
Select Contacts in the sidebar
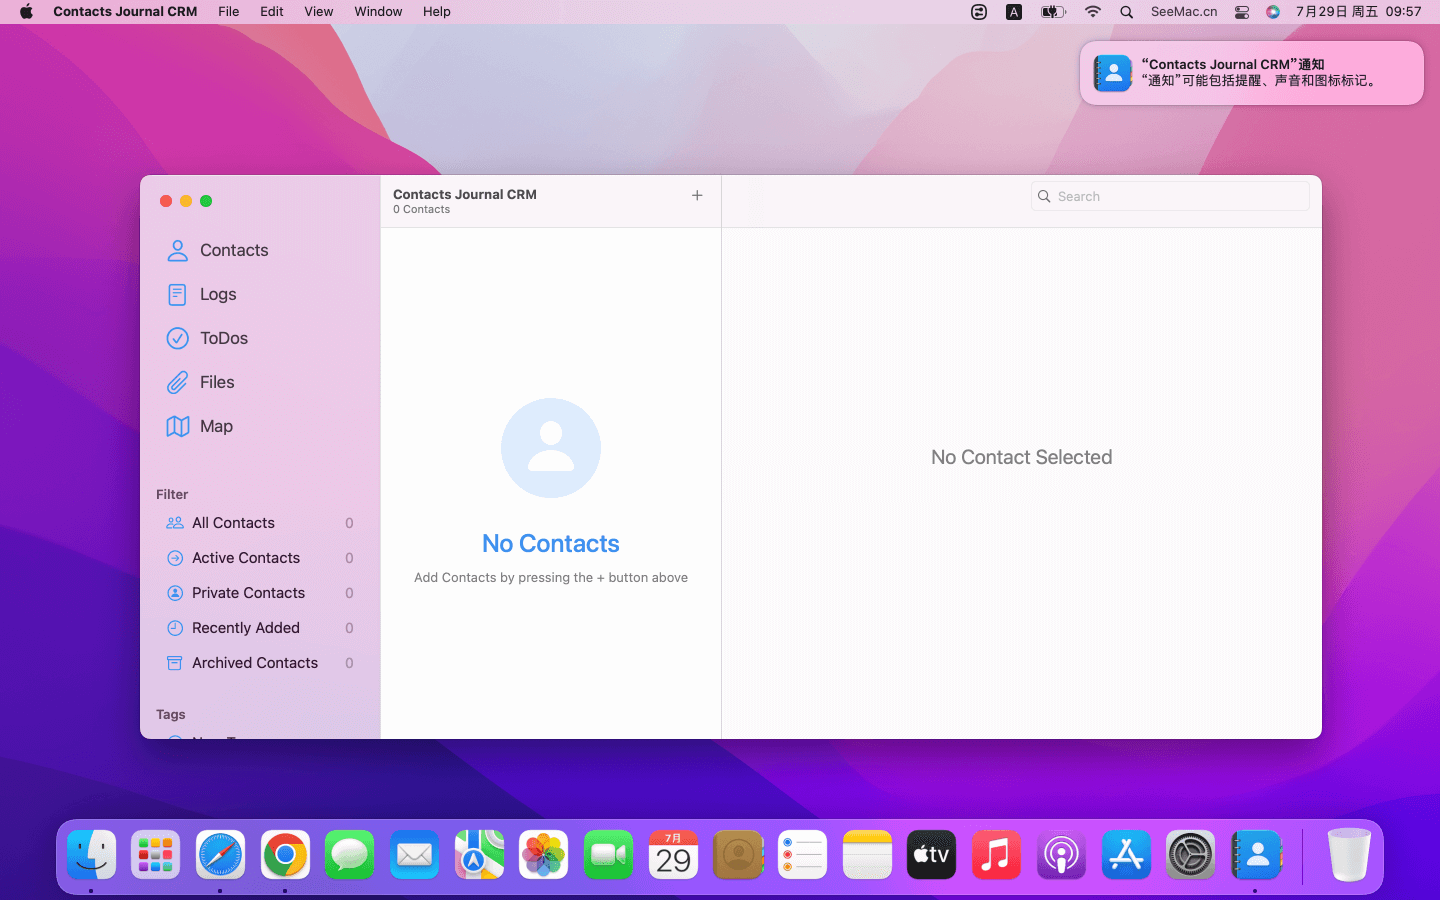(x=233, y=250)
